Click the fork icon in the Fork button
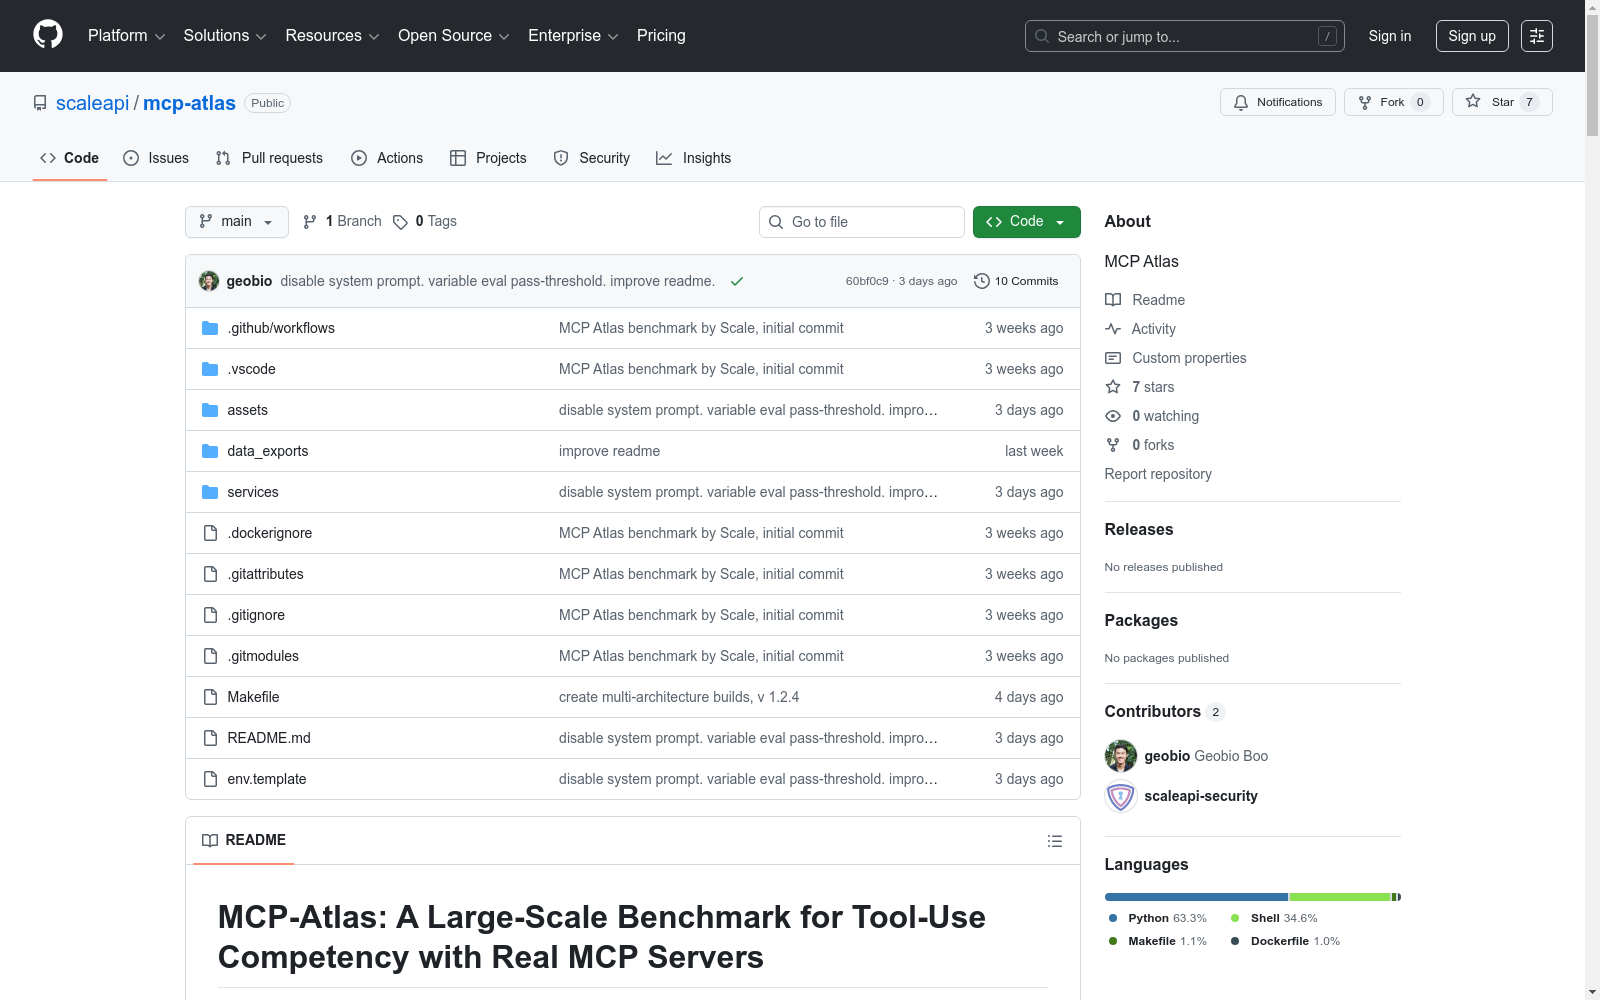 coord(1365,102)
